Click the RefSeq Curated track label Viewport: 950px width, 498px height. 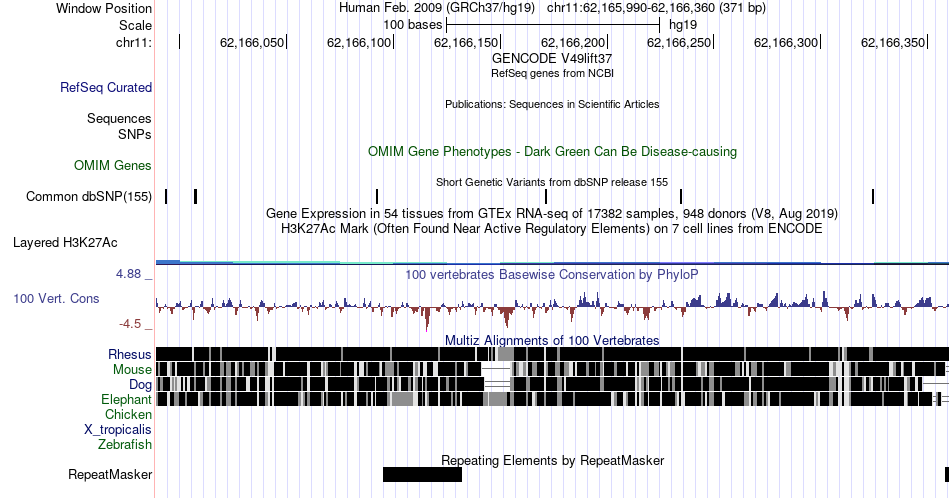[x=106, y=87]
